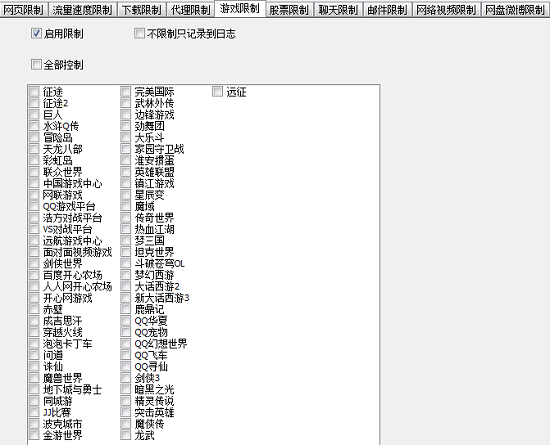Check the 面对面视频游戏 checkbox
This screenshot has width=550, height=445.
(34, 252)
